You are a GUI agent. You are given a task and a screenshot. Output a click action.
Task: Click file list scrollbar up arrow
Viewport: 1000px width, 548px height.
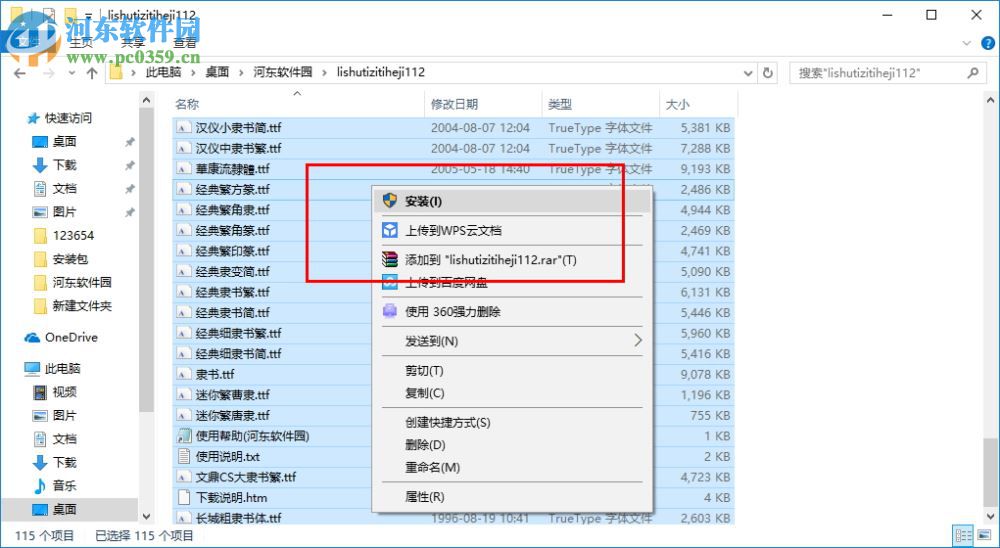[x=990, y=100]
